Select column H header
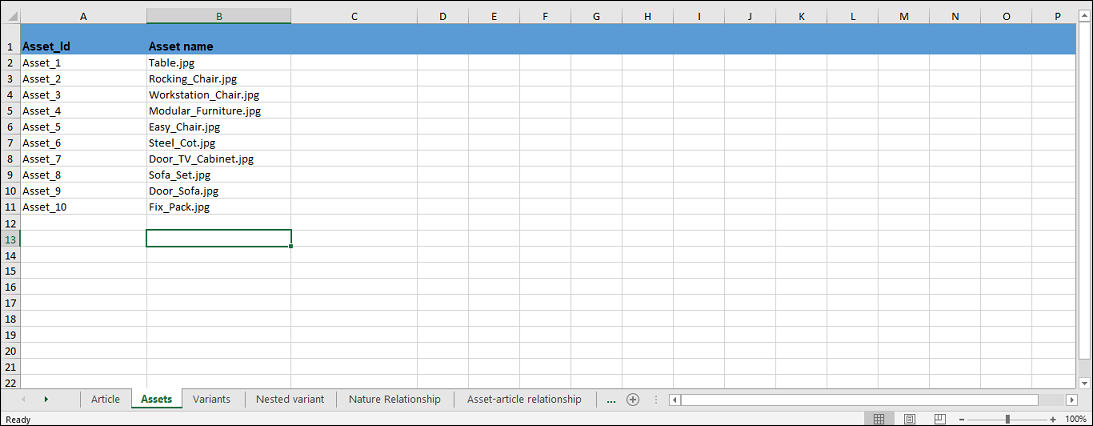The height and width of the screenshot is (426, 1093). [x=648, y=16]
